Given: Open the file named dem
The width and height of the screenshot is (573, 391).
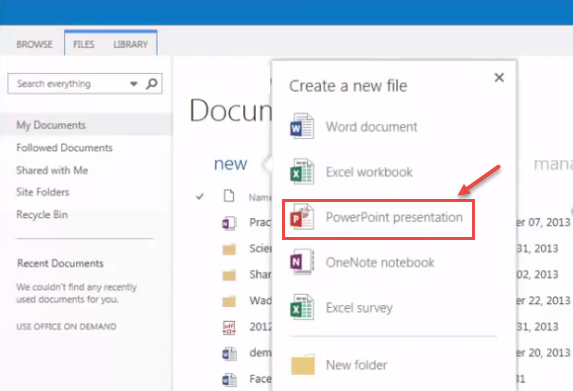Looking at the screenshot, I should pos(261,353).
